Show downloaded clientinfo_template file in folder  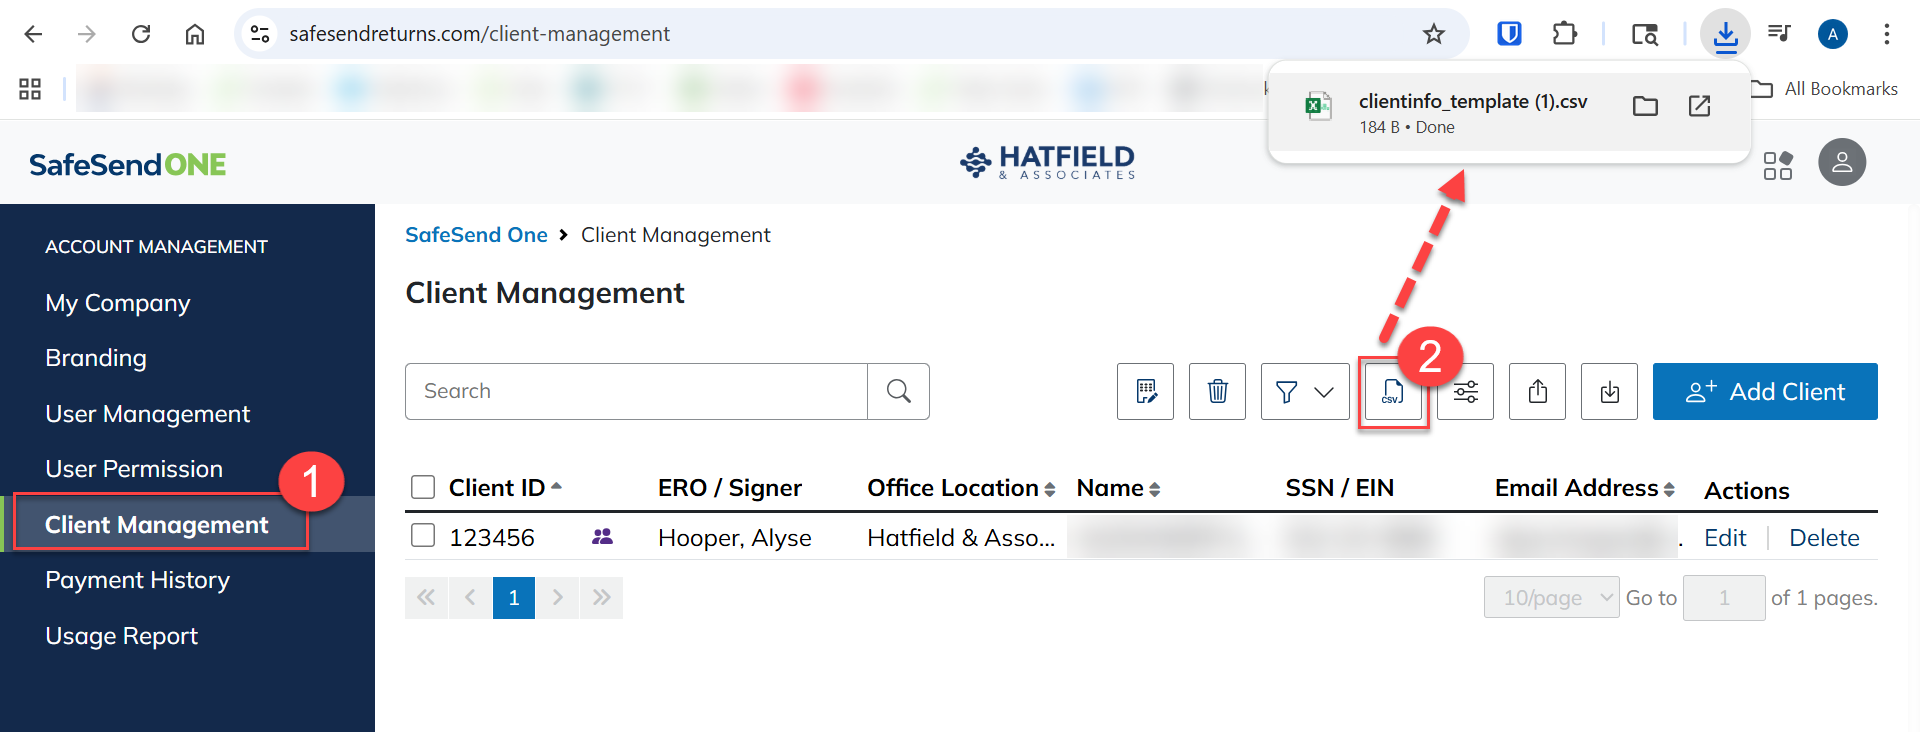1645,106
